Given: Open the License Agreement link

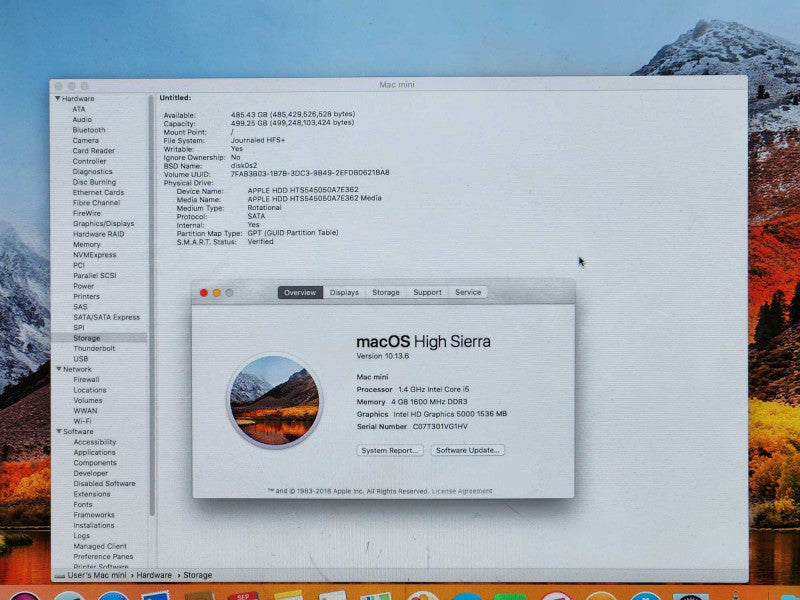Looking at the screenshot, I should click(462, 491).
